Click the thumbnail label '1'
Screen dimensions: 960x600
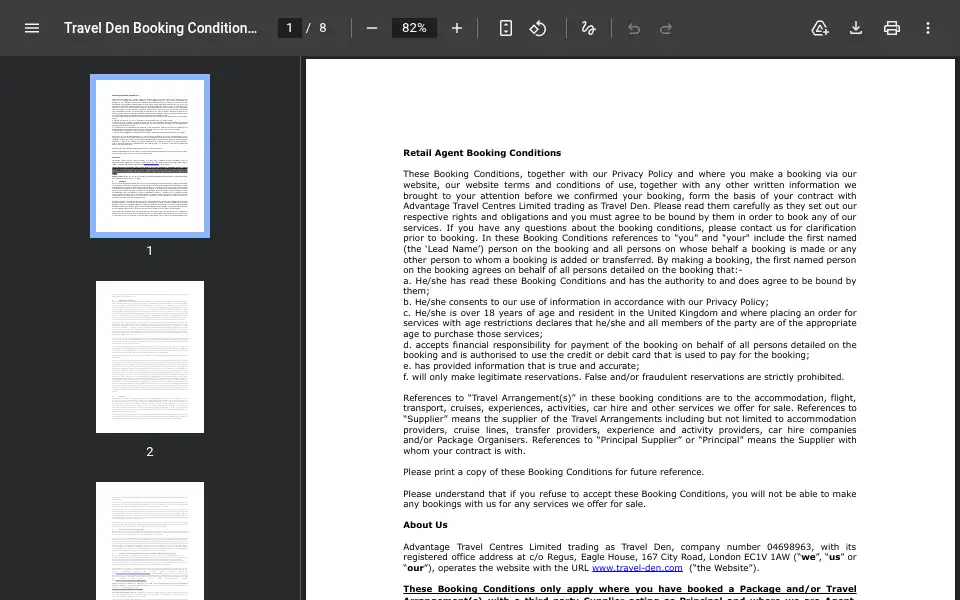149,251
